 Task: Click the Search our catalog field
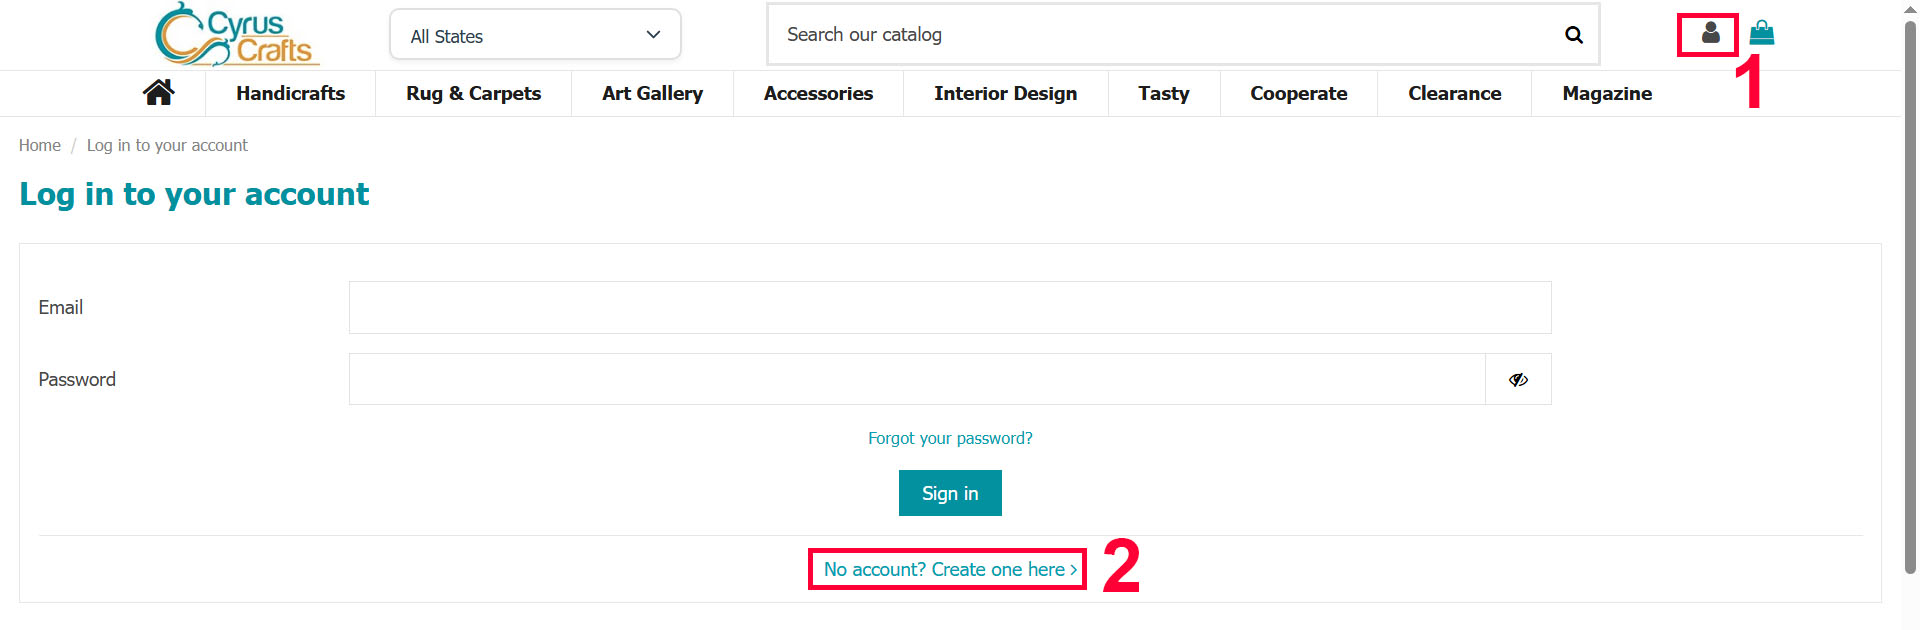pyautogui.click(x=1160, y=35)
